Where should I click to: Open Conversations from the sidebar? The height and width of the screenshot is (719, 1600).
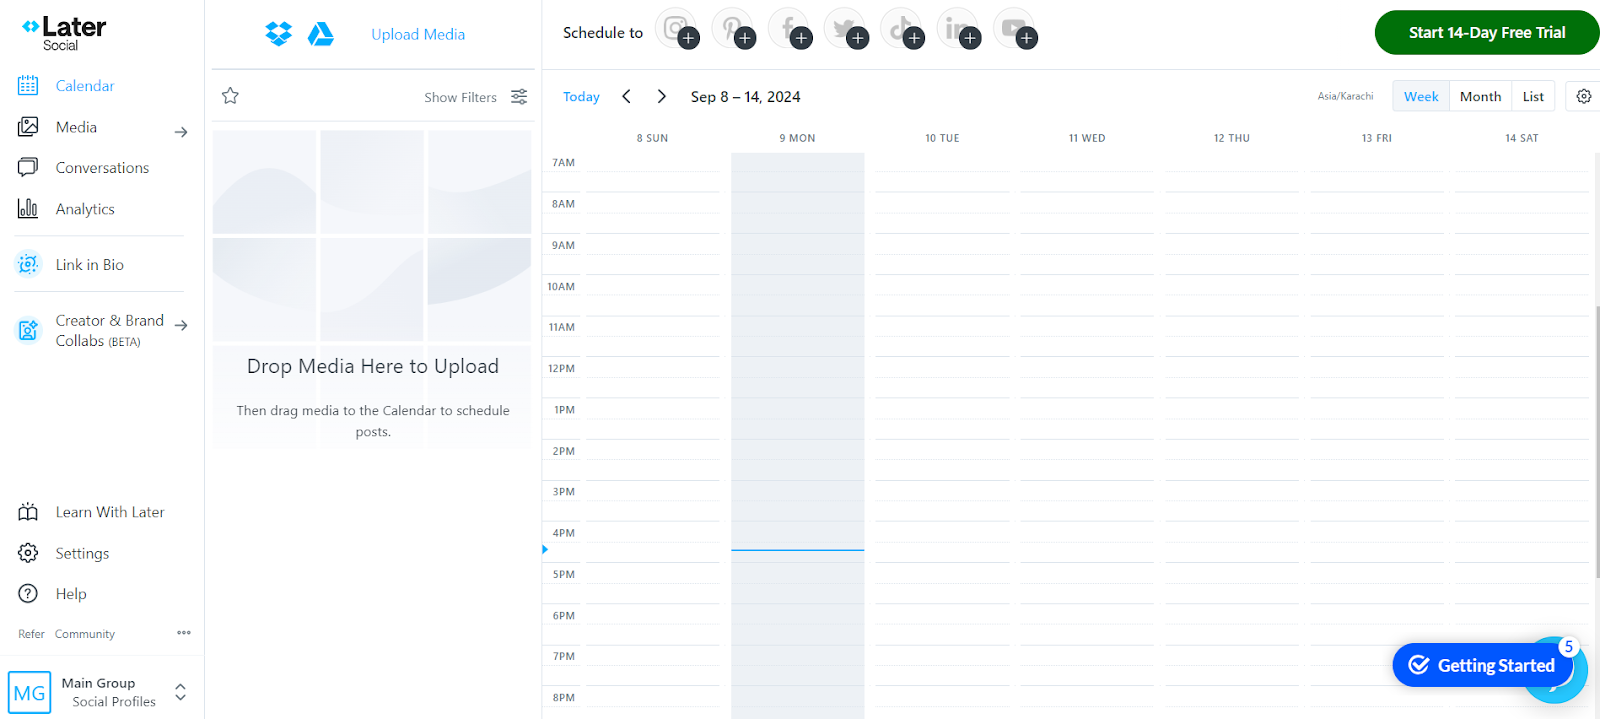pos(102,168)
